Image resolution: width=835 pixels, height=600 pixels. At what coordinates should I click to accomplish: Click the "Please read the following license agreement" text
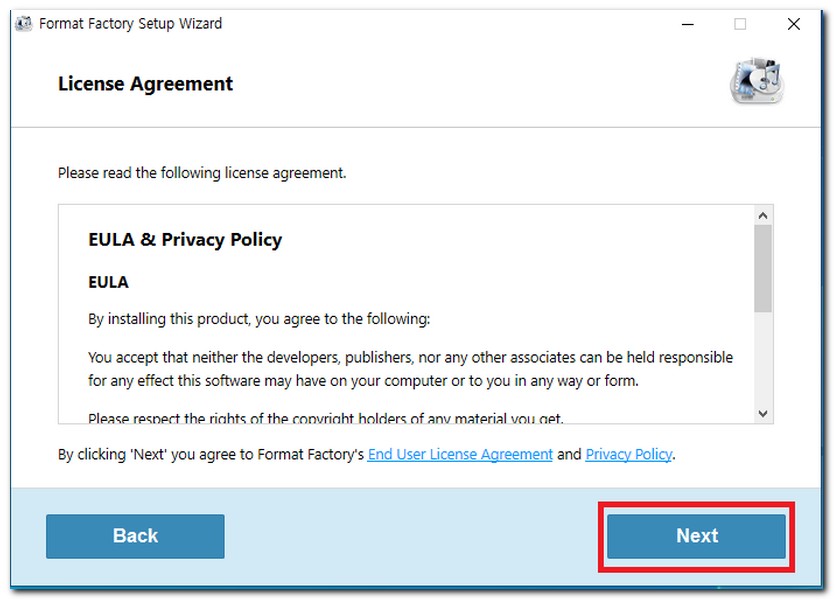(x=202, y=173)
